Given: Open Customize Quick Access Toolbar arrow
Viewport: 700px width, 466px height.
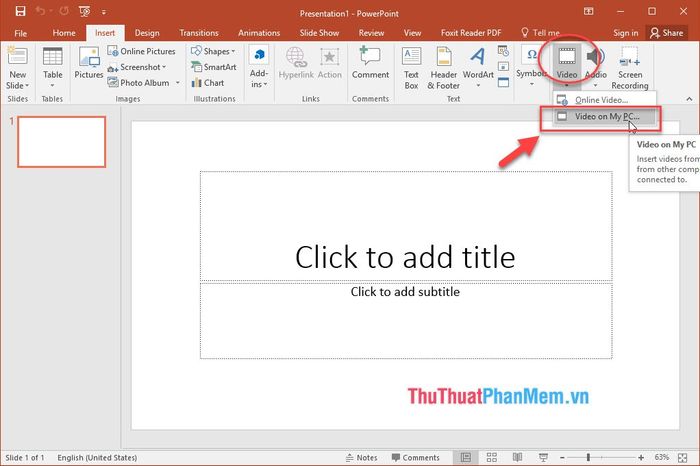Looking at the screenshot, I should (104, 12).
